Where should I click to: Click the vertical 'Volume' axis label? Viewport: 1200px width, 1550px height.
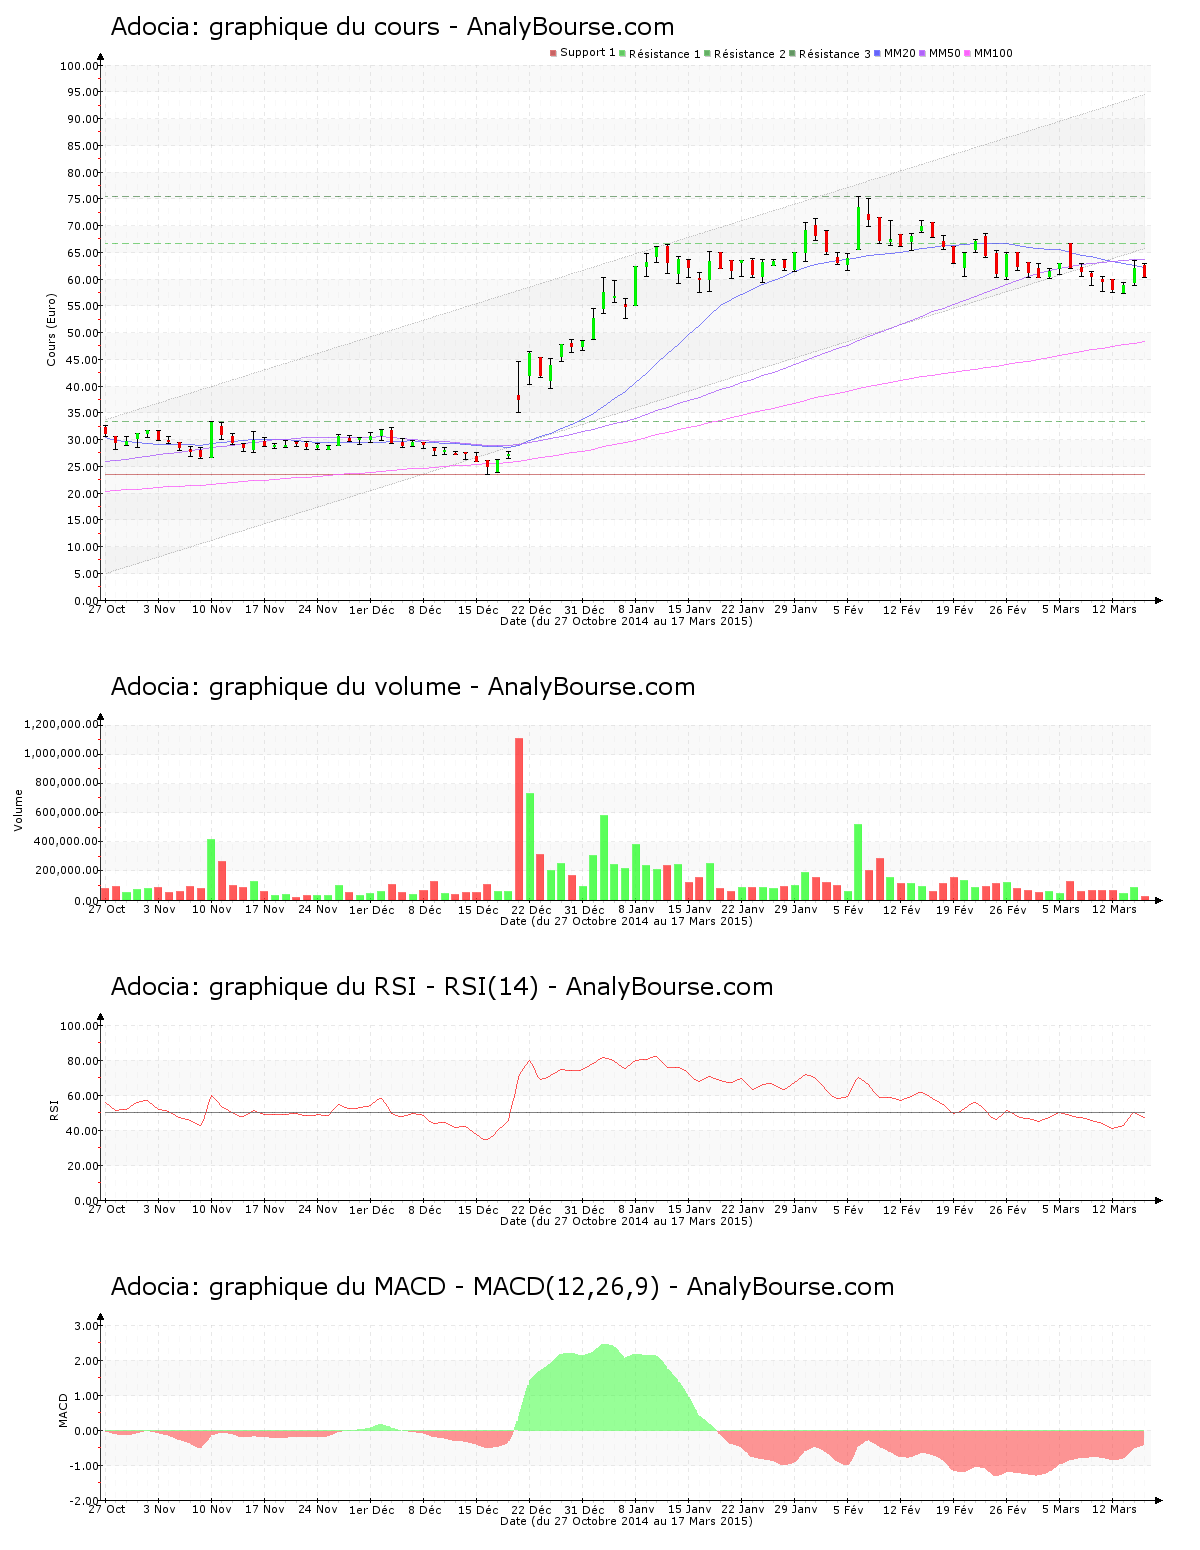[x=18, y=810]
